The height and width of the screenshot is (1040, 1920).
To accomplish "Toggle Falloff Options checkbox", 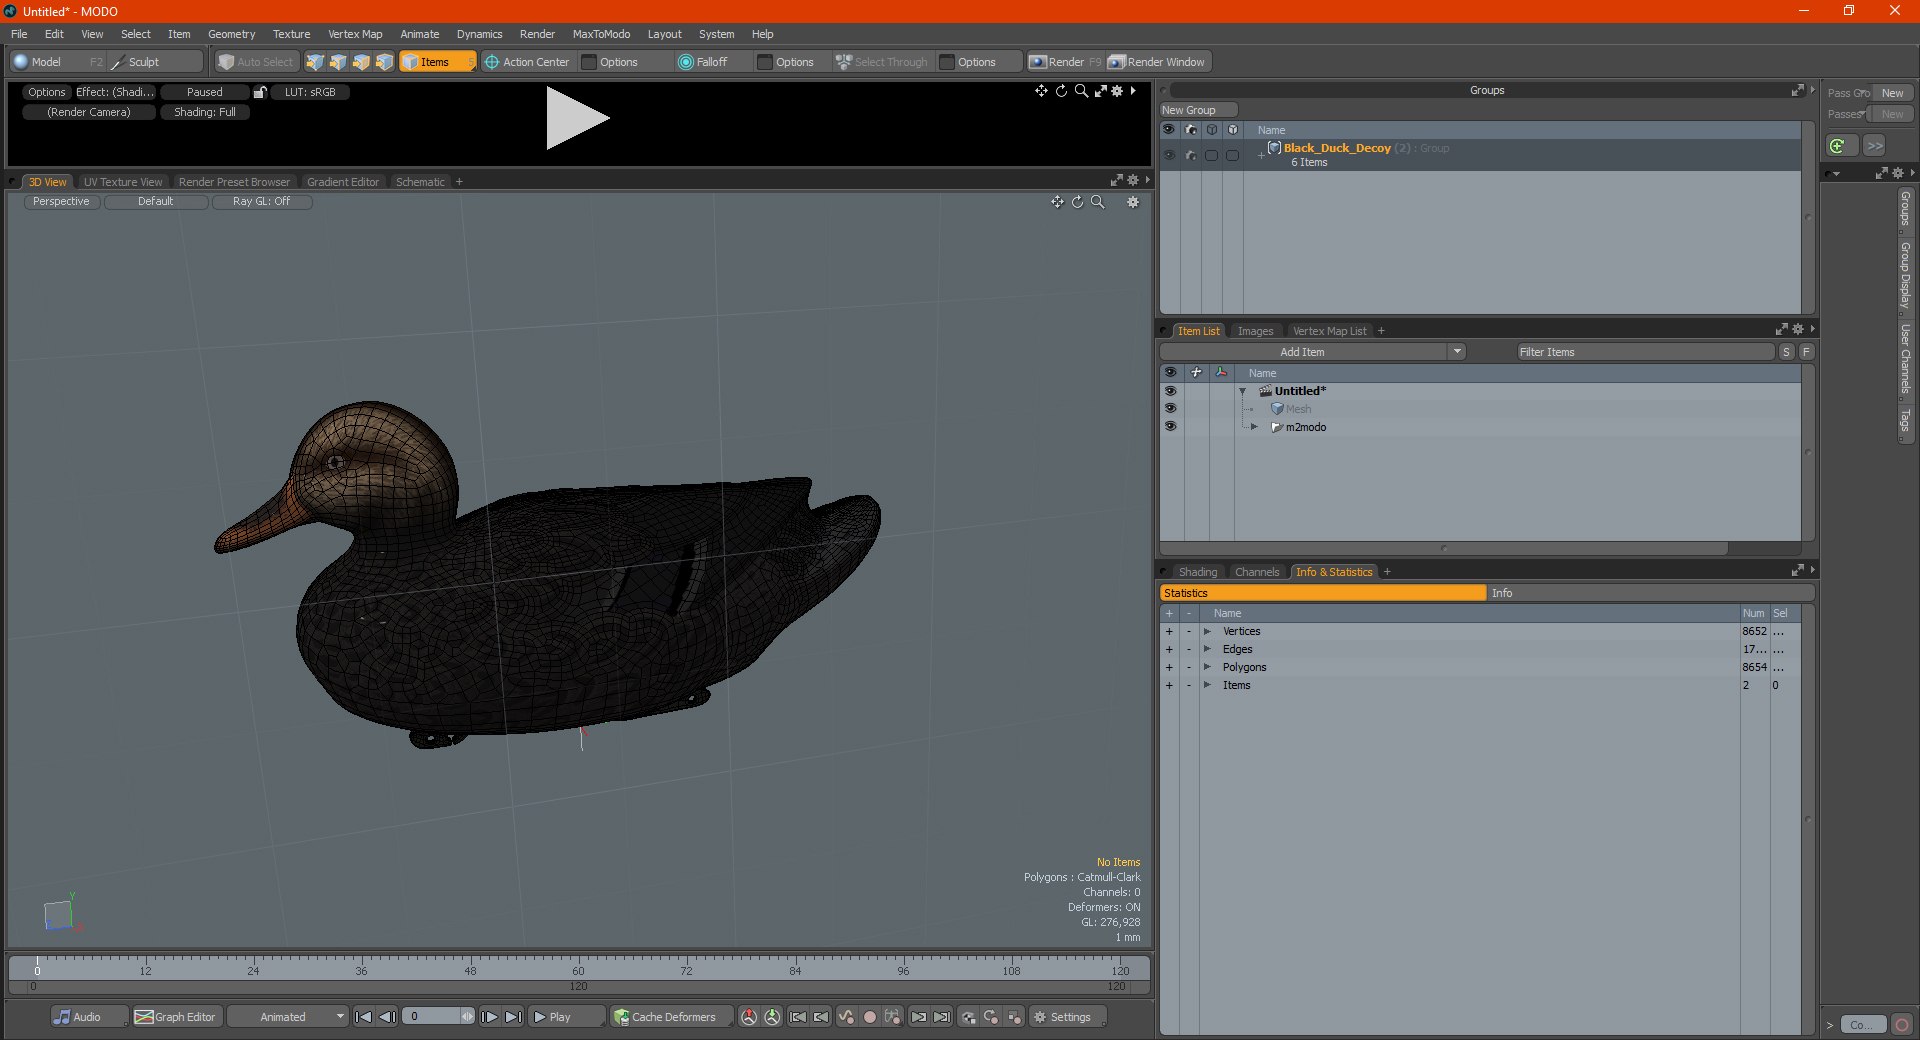I will click(x=765, y=62).
